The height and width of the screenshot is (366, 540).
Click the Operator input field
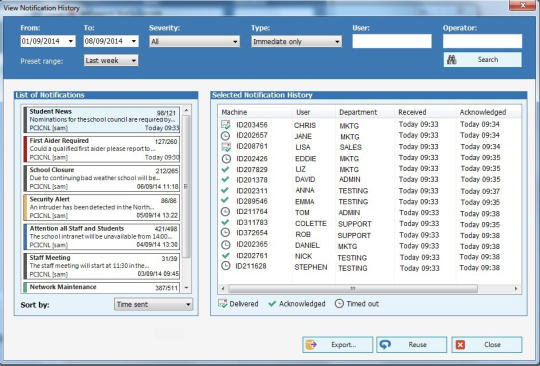(x=482, y=41)
